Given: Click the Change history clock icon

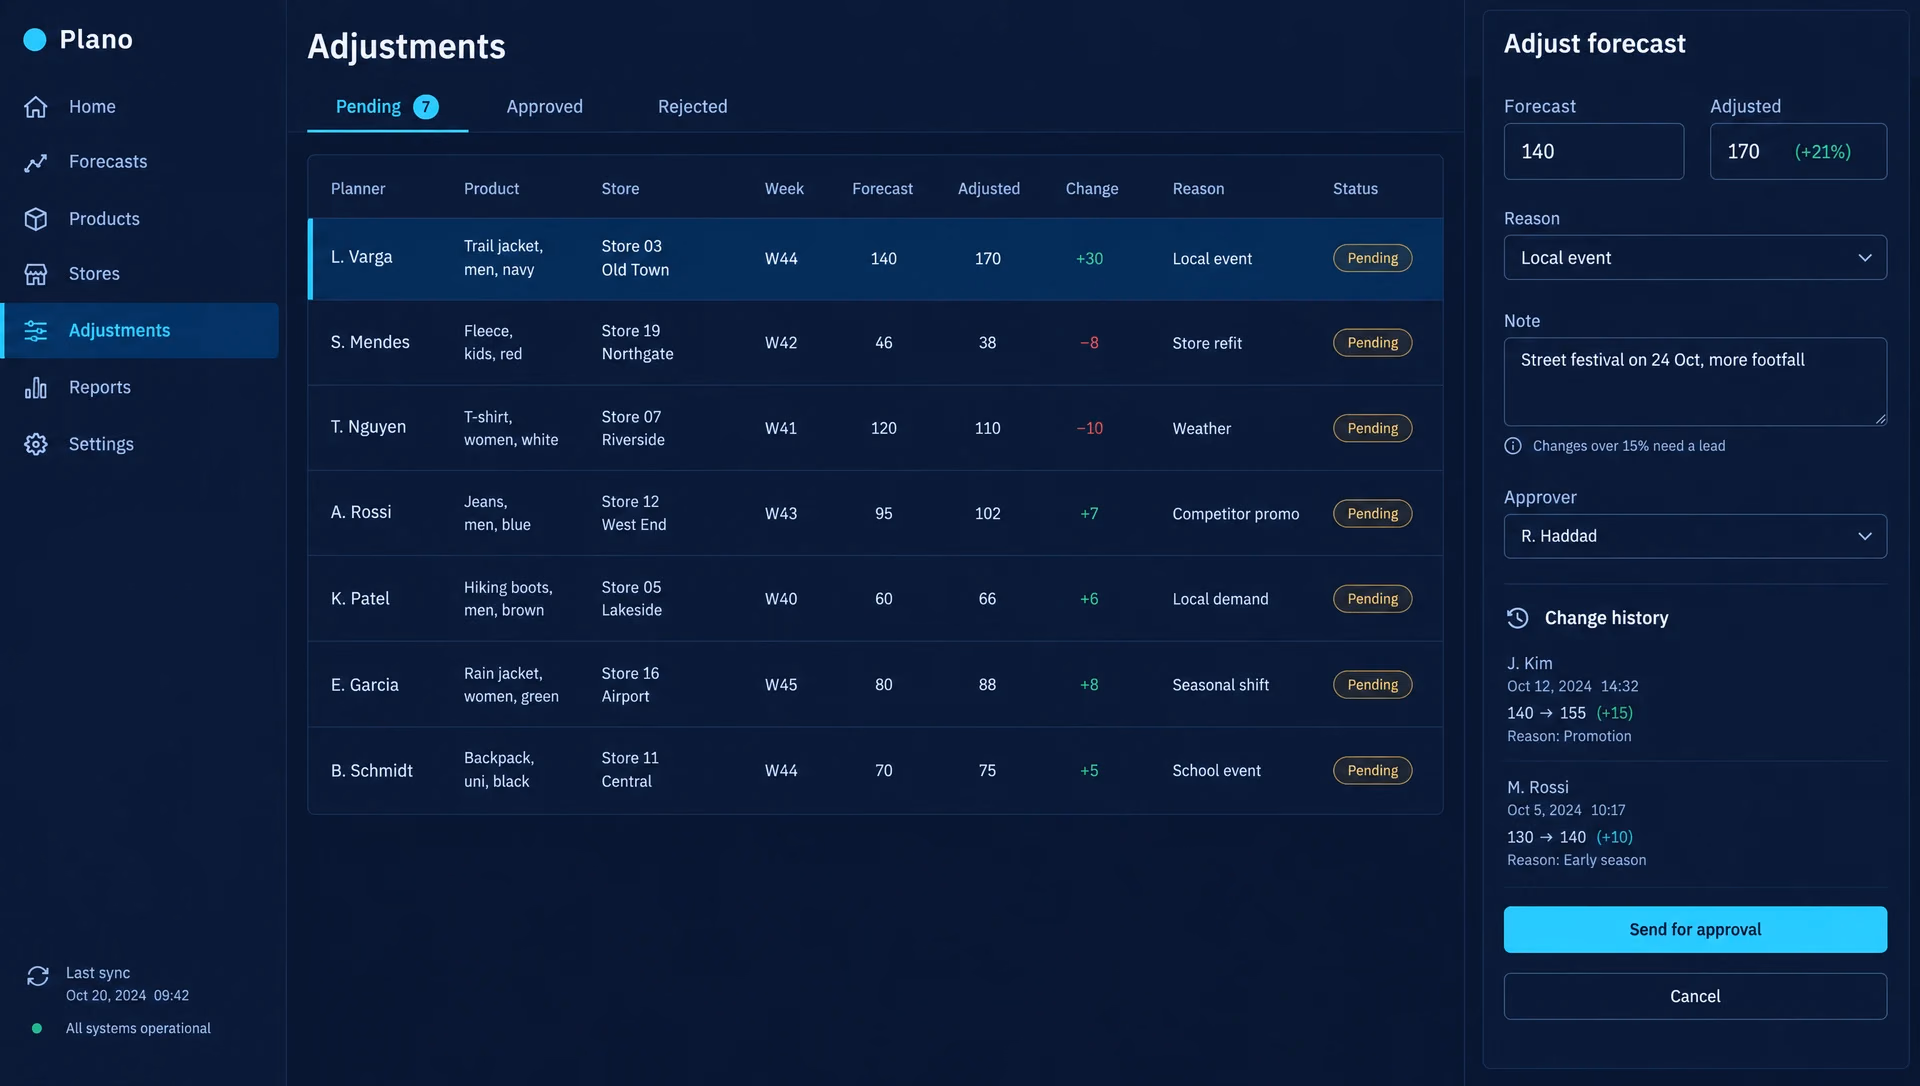Looking at the screenshot, I should (1518, 618).
